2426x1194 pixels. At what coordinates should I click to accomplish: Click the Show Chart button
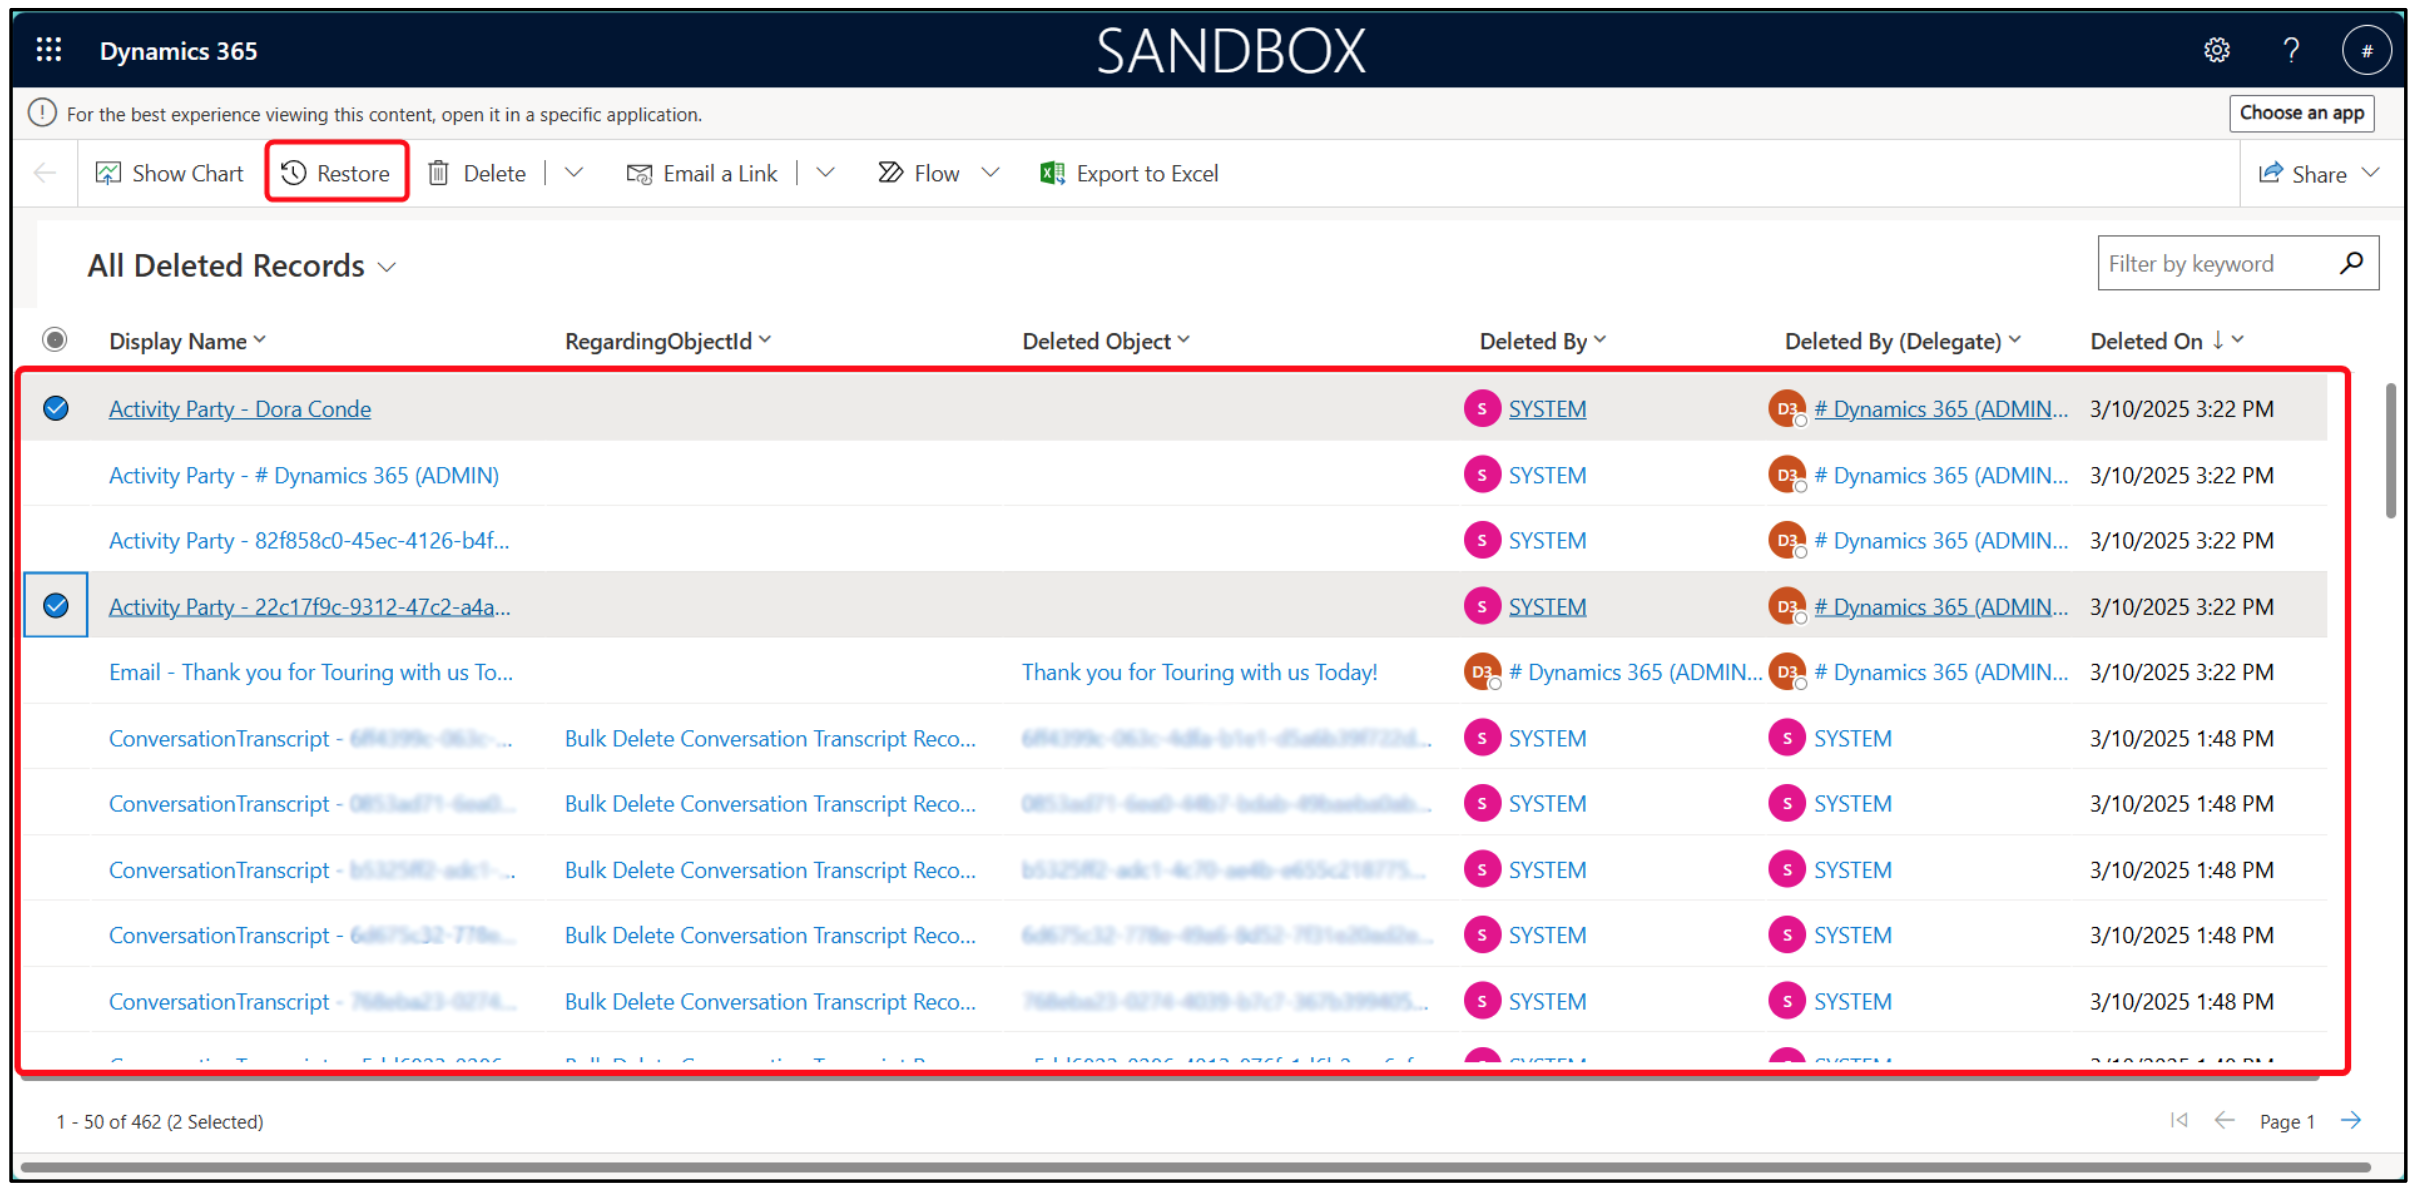point(169,173)
